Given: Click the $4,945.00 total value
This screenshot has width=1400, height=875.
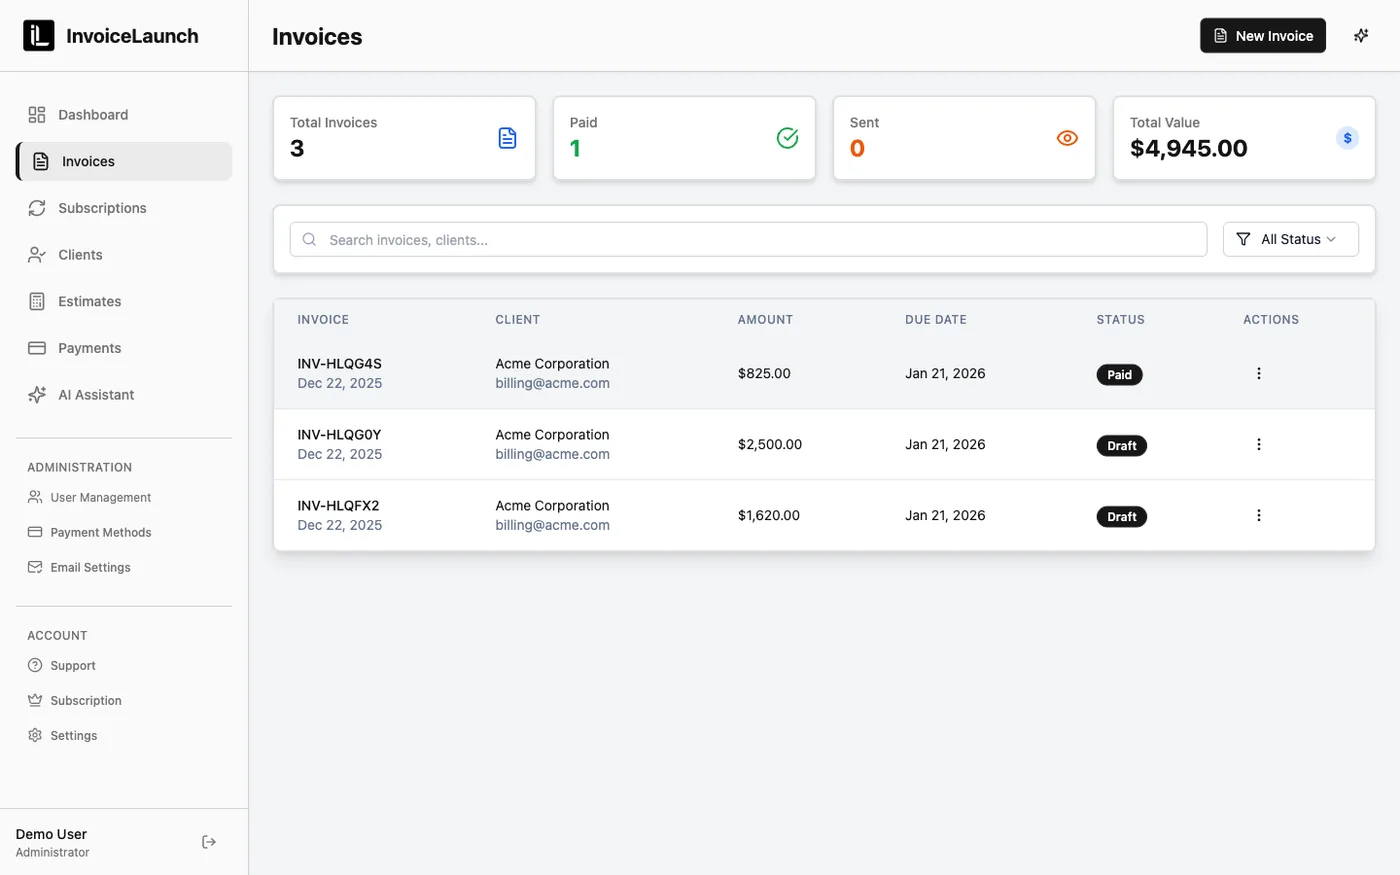Looking at the screenshot, I should pos(1189,148).
